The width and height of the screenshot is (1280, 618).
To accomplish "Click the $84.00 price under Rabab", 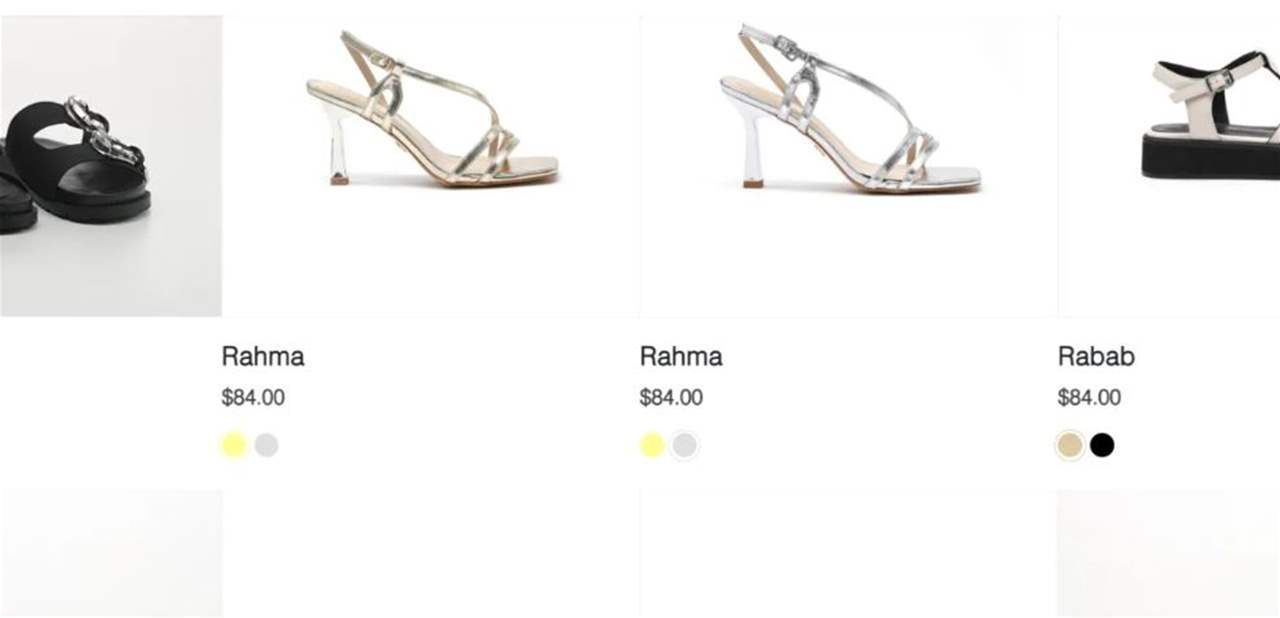I will pyautogui.click(x=1089, y=398).
